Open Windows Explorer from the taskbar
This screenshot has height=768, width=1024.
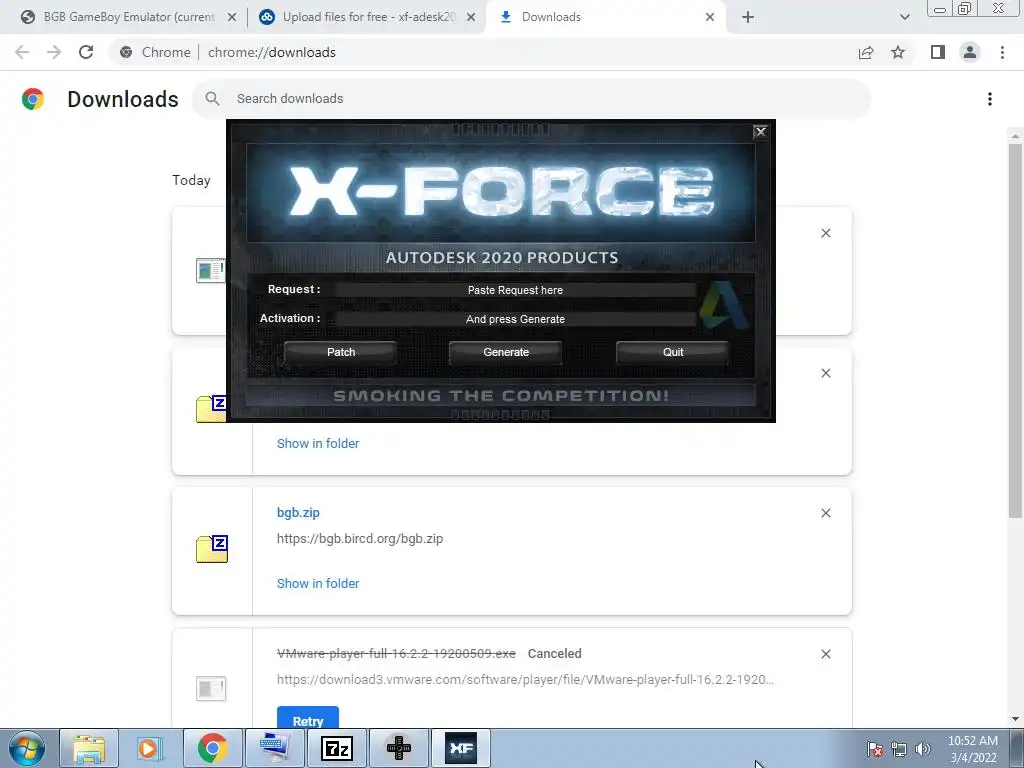[89, 748]
